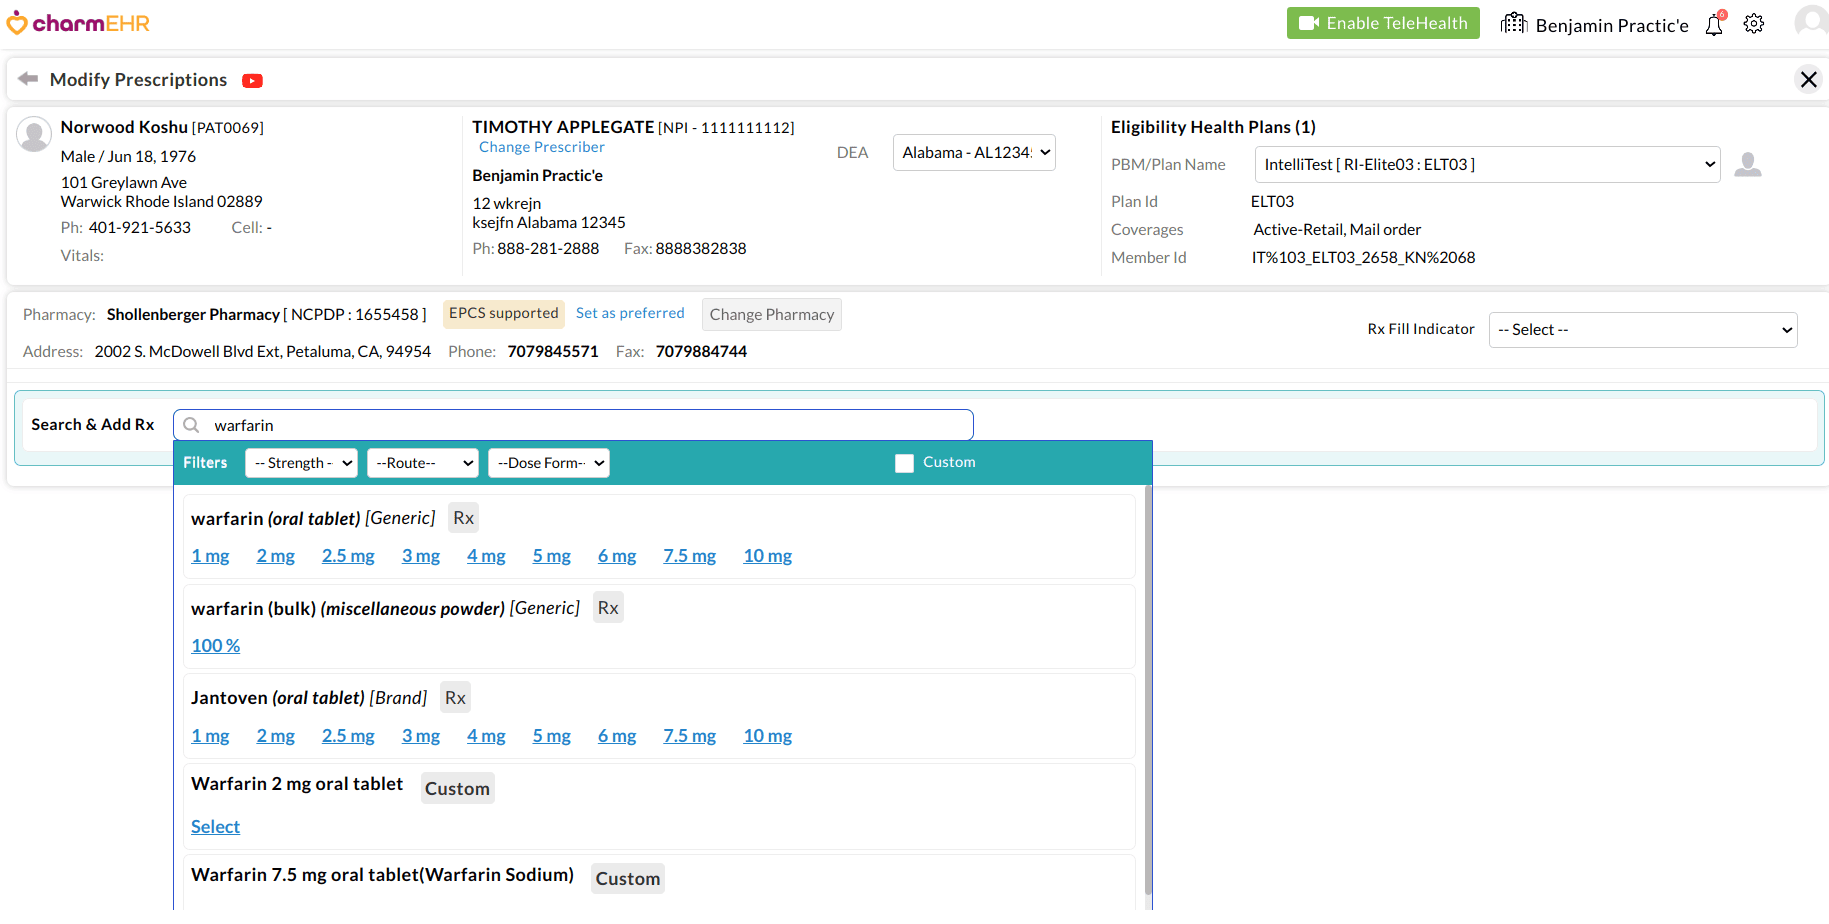Open the DEA Alabama dropdown

[x=974, y=153]
